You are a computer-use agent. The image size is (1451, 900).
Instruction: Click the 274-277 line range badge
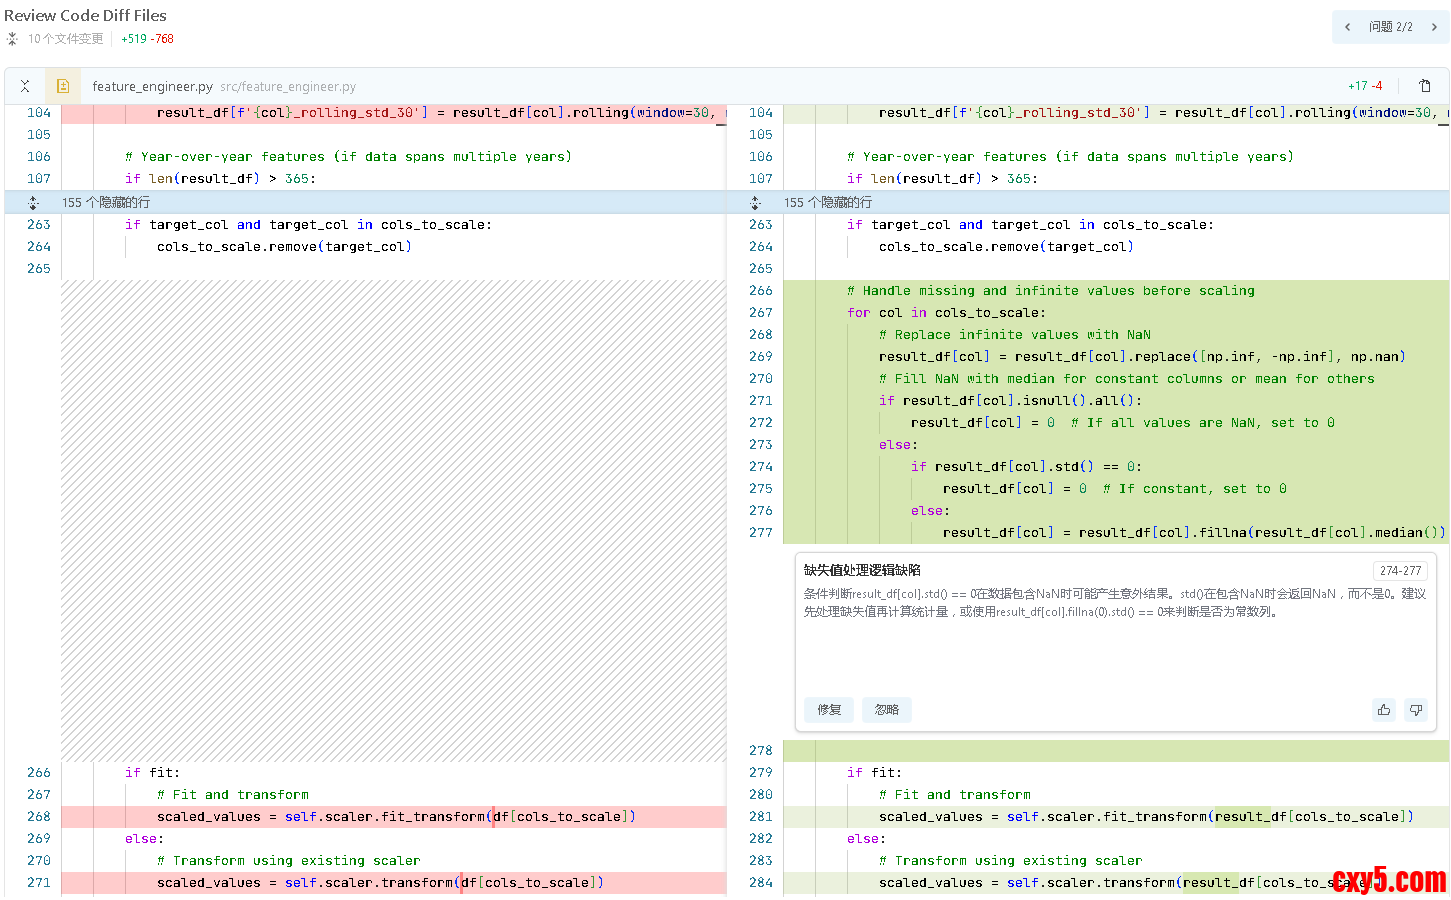(1400, 571)
